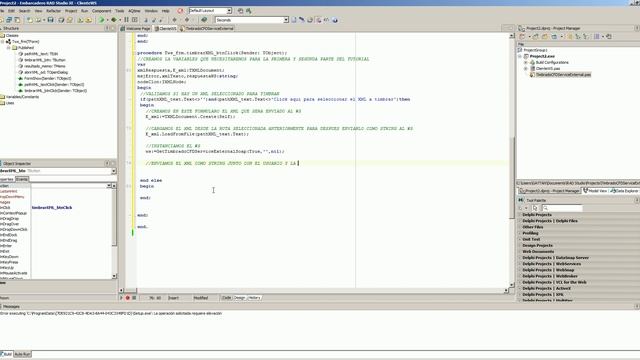Switch to the History view tab
The height and width of the screenshot is (360, 640).
(254, 298)
